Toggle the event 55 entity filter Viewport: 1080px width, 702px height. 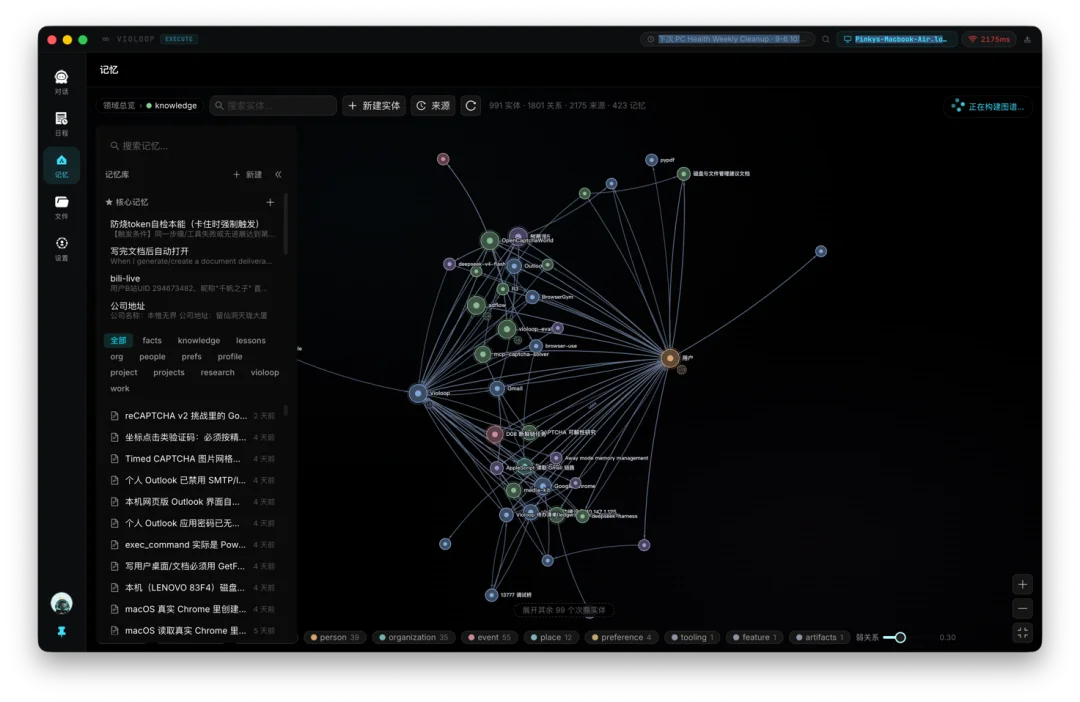(490, 637)
